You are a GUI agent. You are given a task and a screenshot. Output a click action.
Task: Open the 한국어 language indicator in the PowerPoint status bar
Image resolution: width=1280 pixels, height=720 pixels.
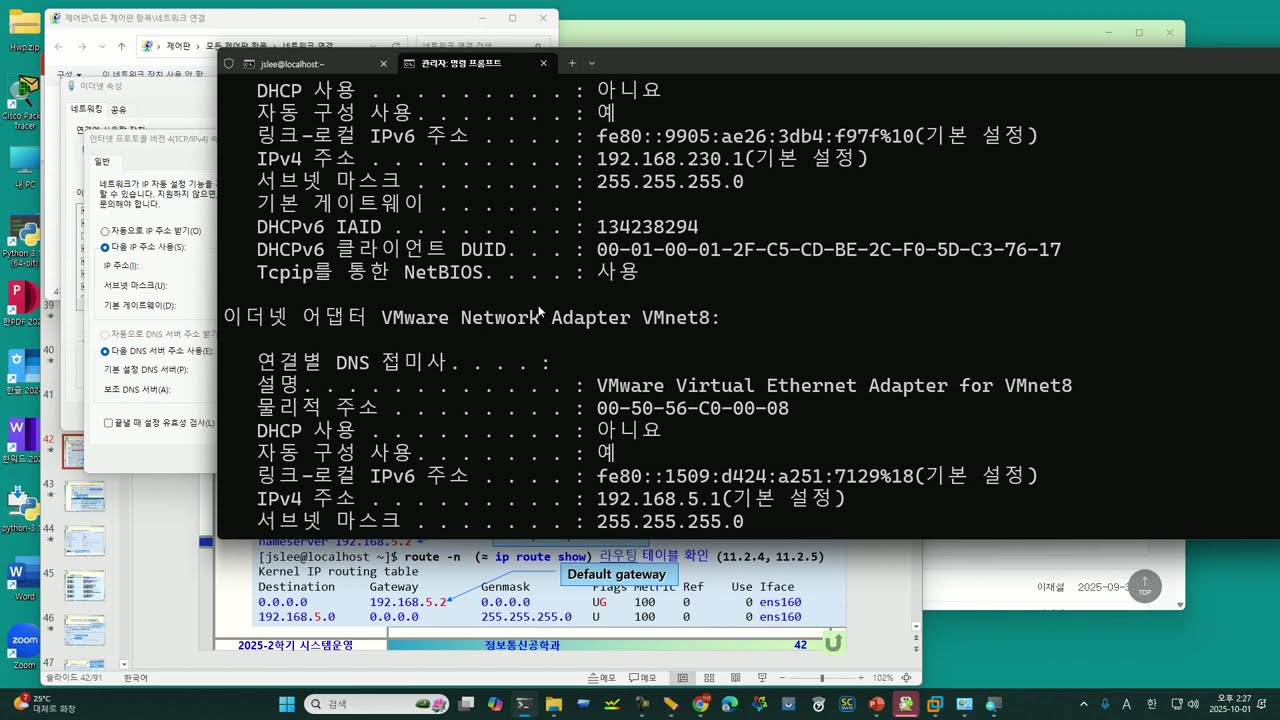(135, 678)
